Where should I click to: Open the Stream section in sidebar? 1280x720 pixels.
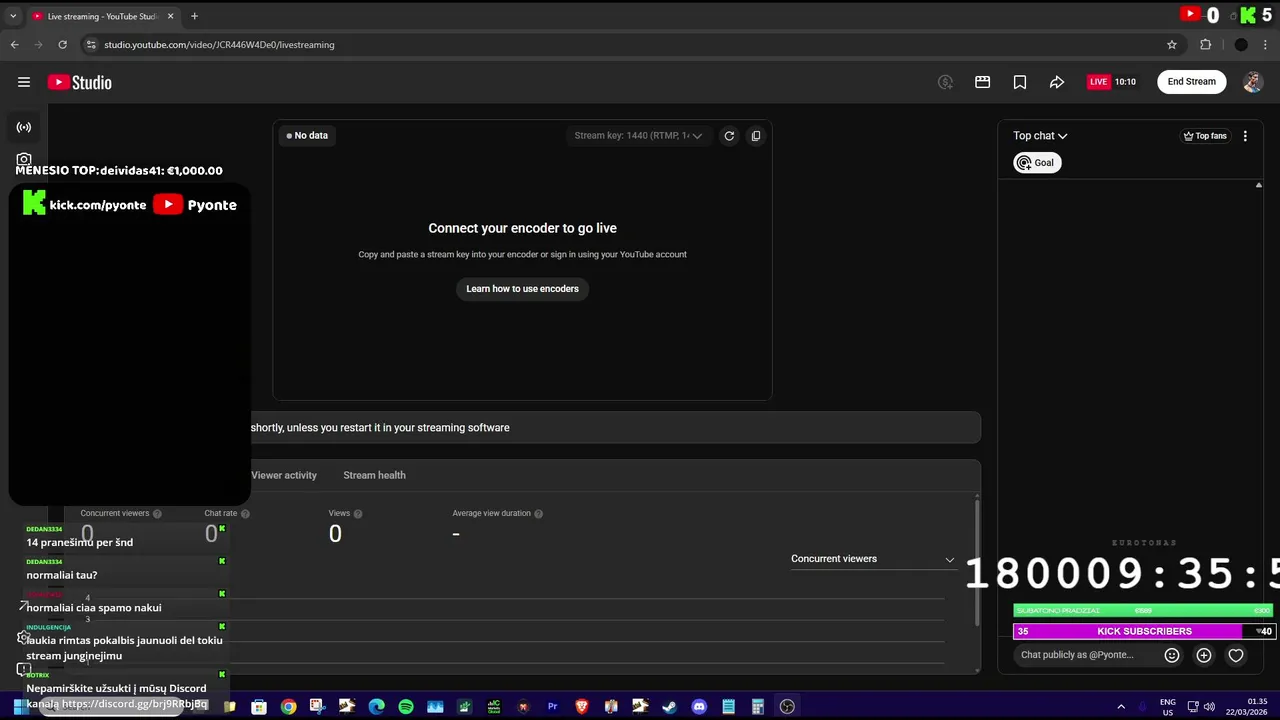pyautogui.click(x=24, y=127)
